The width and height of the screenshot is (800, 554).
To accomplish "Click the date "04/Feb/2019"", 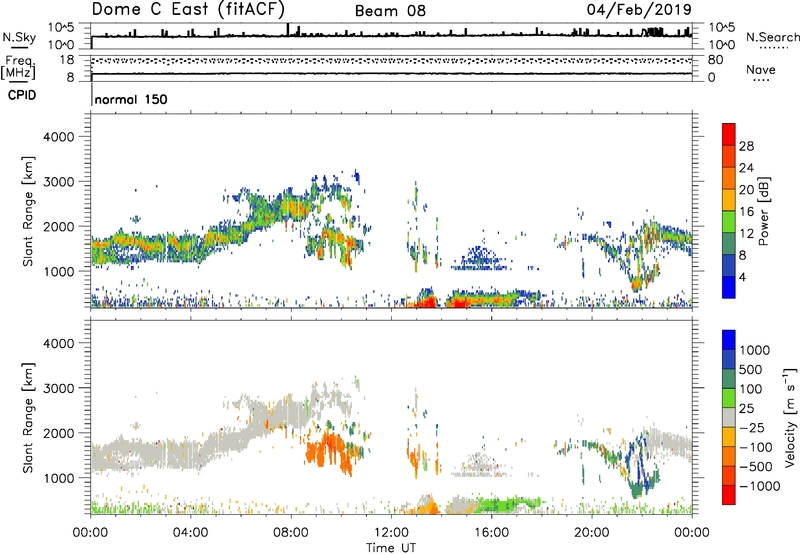I will (639, 9).
